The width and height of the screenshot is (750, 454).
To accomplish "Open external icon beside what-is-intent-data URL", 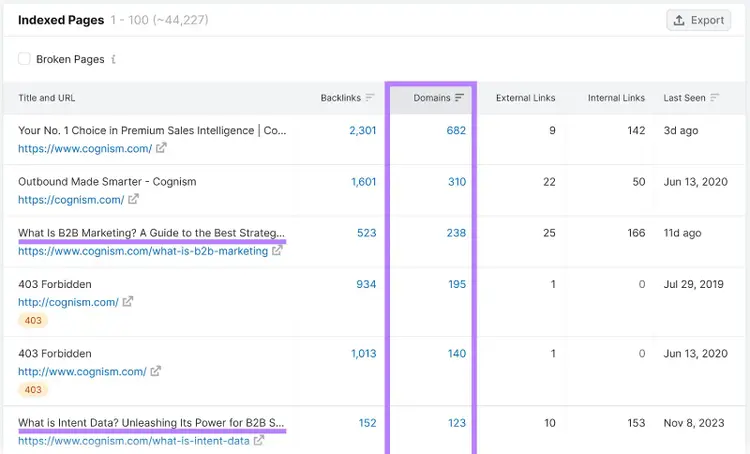I will pyautogui.click(x=259, y=440).
